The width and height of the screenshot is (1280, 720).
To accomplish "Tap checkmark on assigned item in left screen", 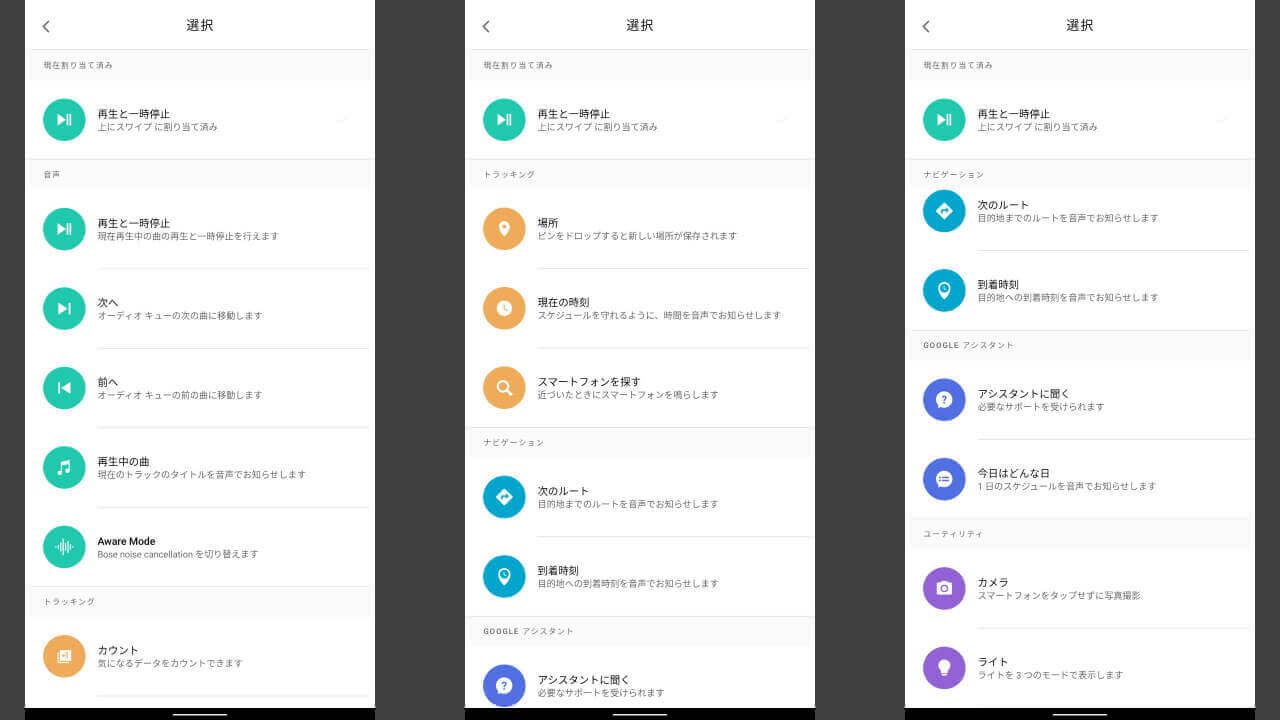I will point(343,120).
